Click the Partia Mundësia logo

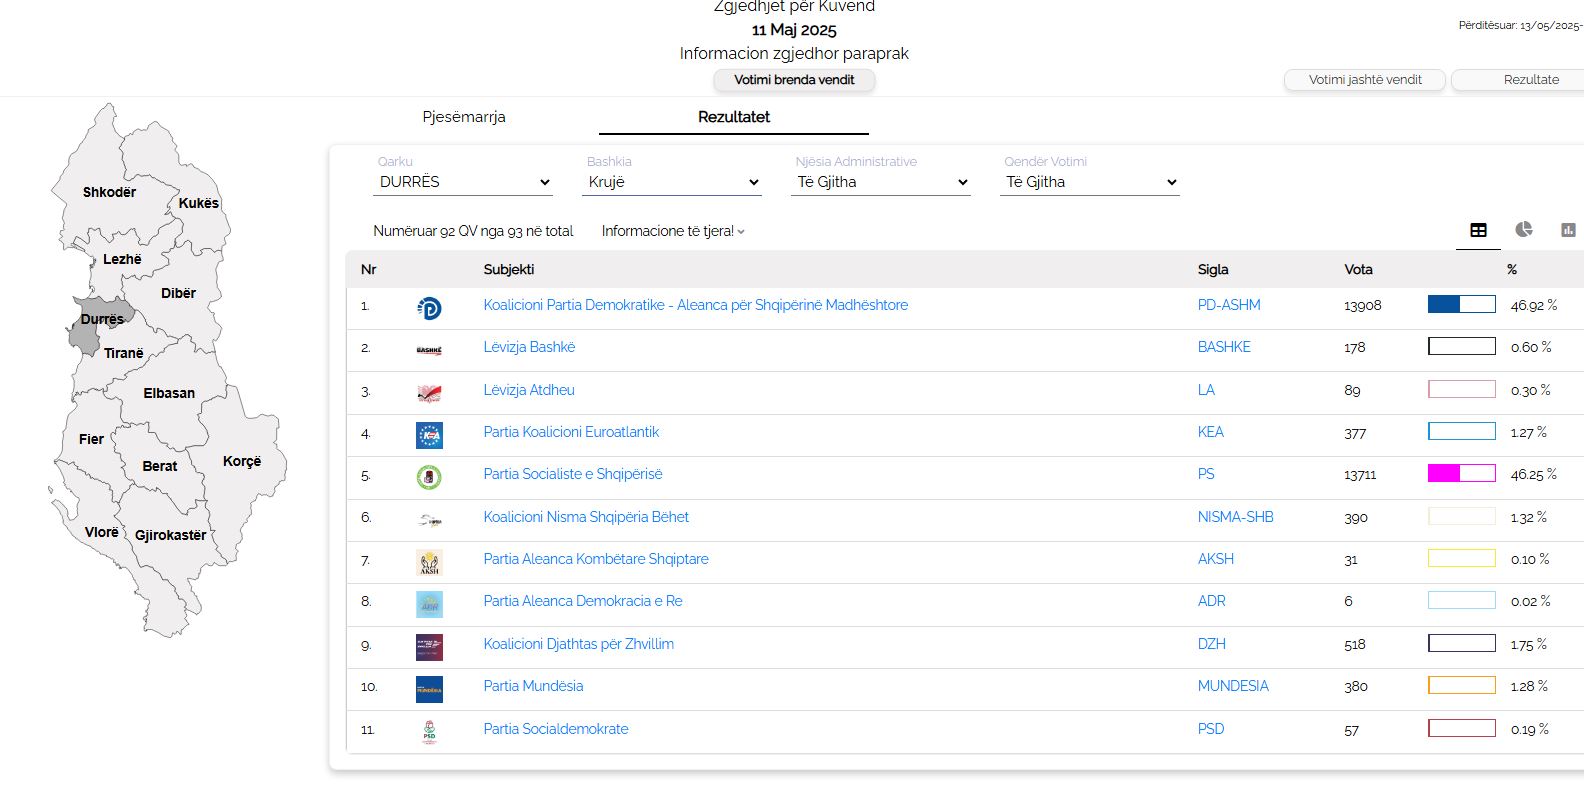(429, 689)
